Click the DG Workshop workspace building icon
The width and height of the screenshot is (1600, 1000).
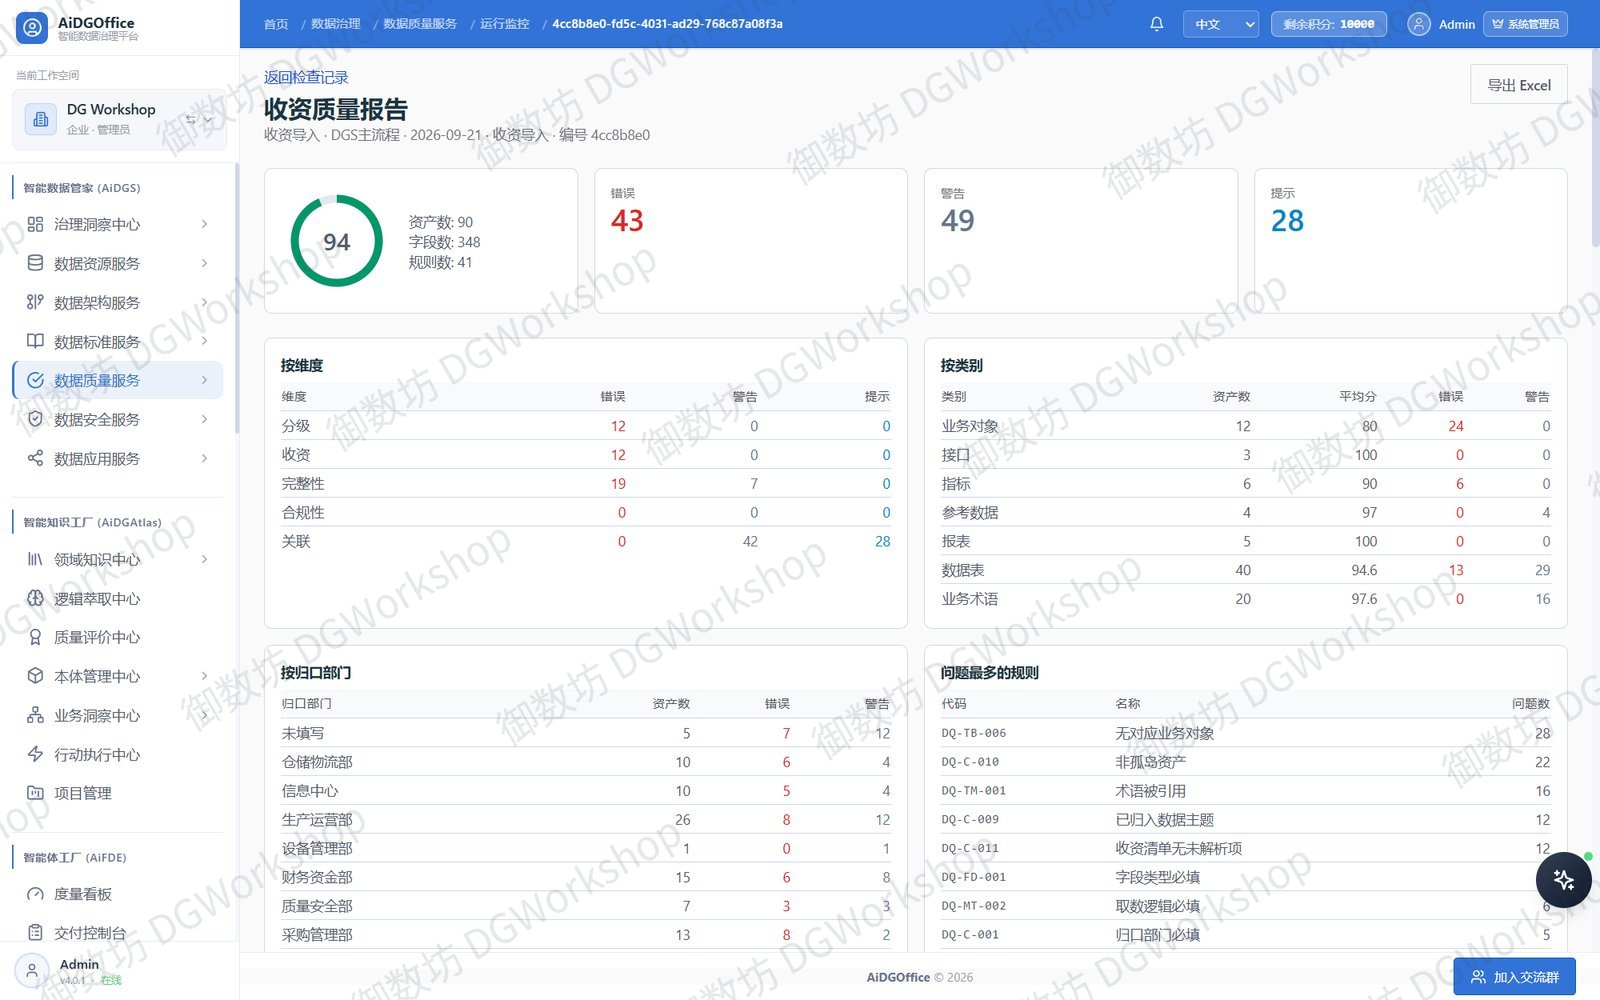pyautogui.click(x=40, y=119)
